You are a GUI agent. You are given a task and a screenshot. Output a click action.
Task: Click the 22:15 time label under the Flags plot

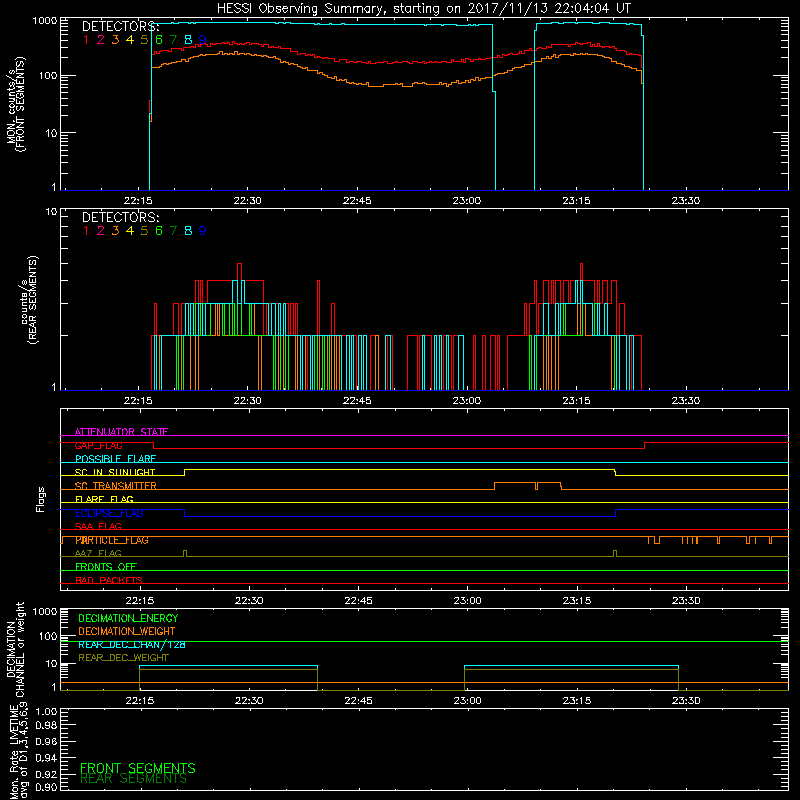click(x=140, y=601)
